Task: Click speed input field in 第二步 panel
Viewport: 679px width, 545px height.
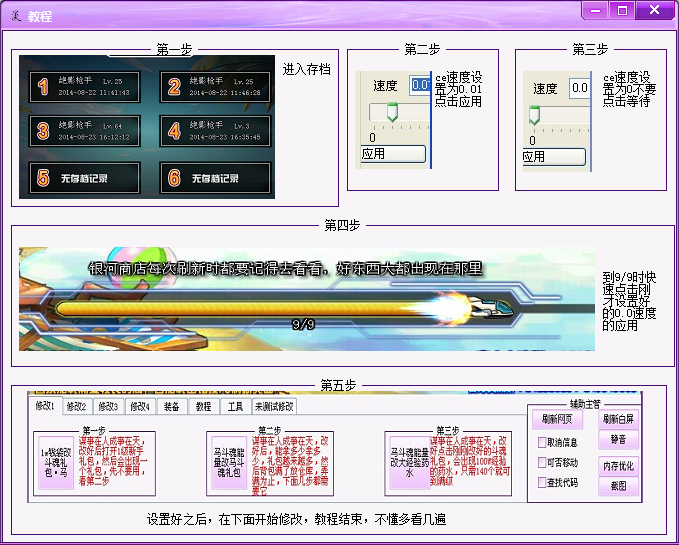Action: point(420,84)
